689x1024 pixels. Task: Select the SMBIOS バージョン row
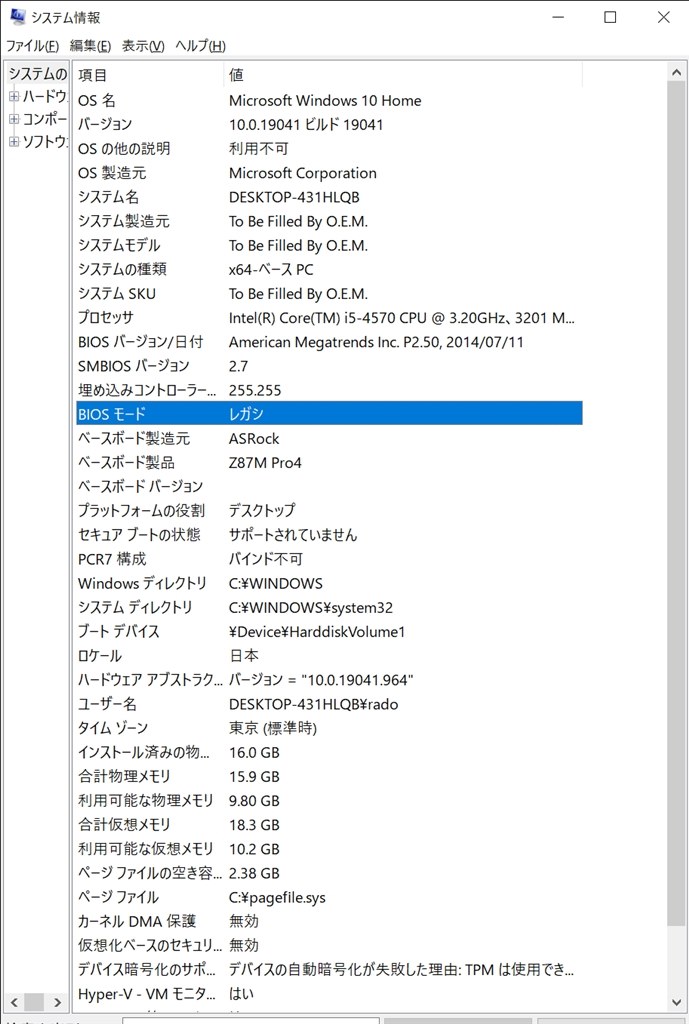(329, 366)
